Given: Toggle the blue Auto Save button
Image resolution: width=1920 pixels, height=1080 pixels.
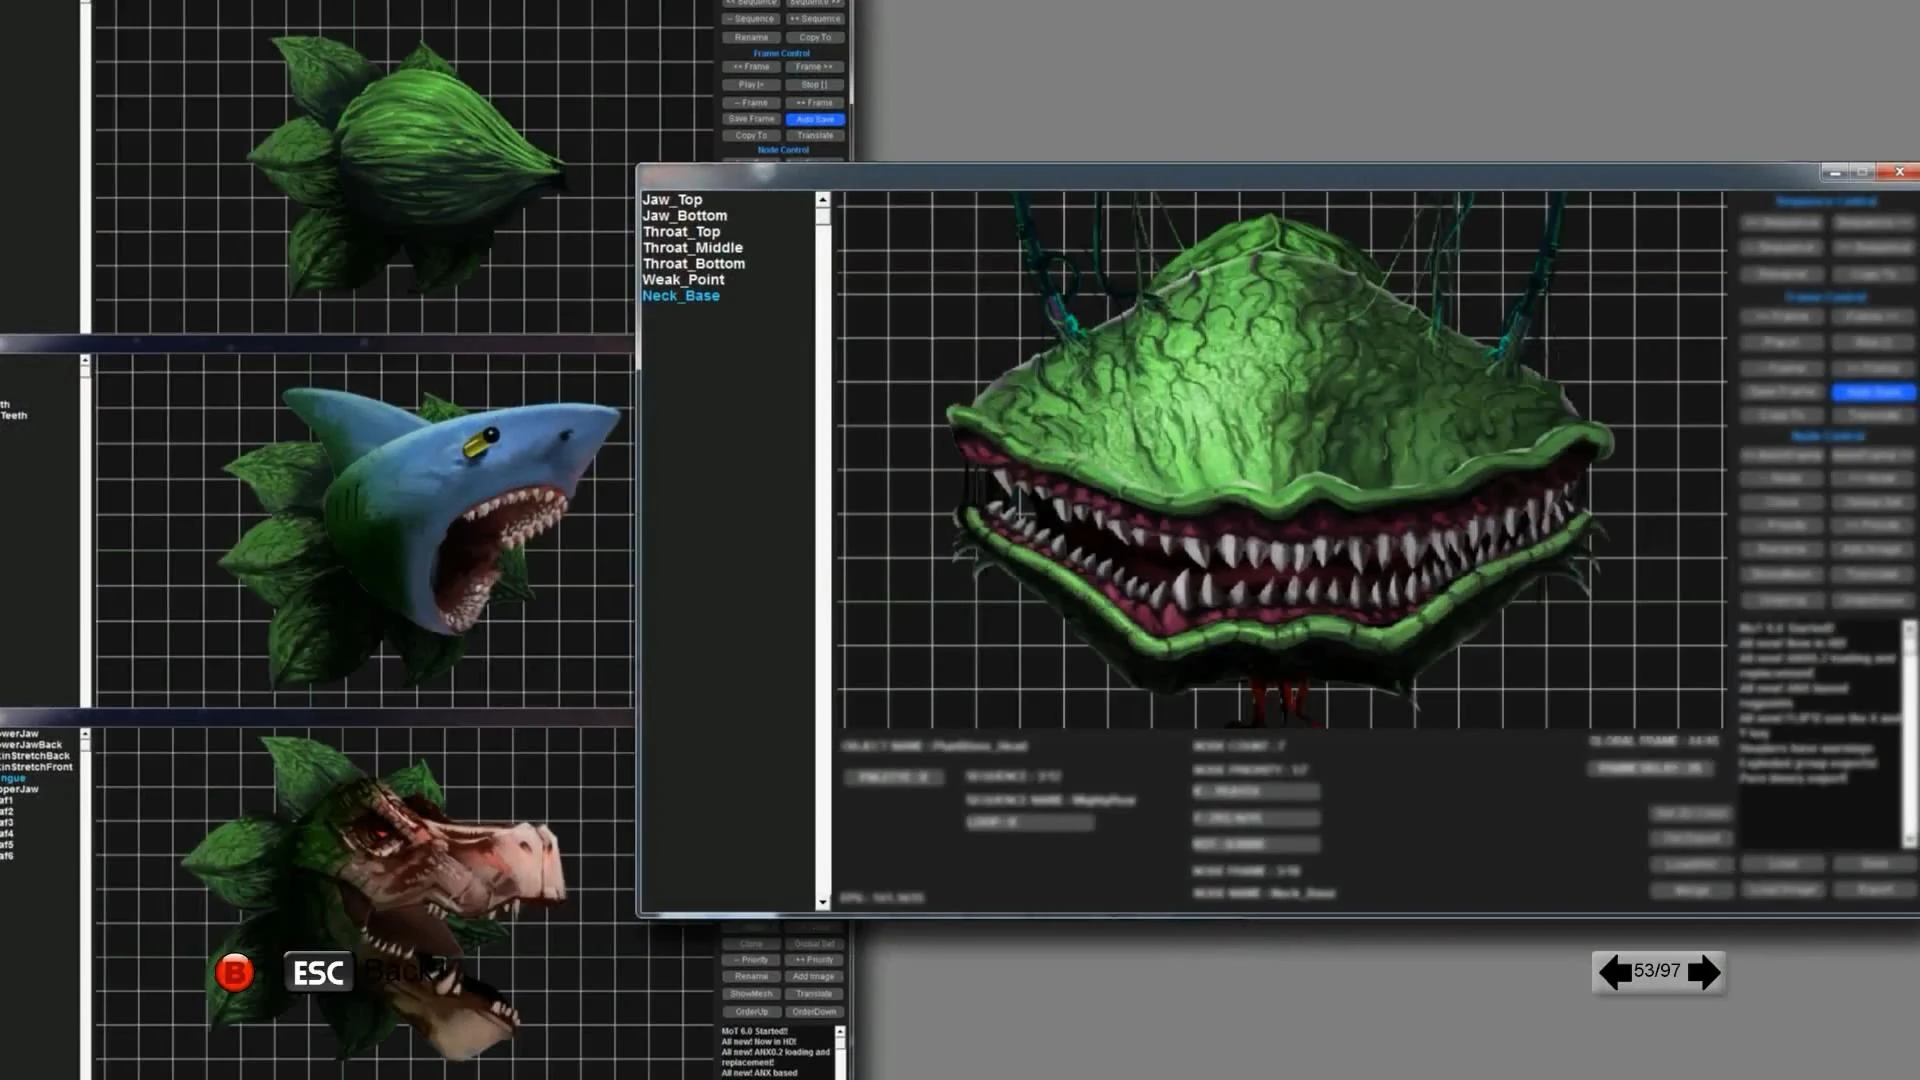Looking at the screenshot, I should coord(815,119).
